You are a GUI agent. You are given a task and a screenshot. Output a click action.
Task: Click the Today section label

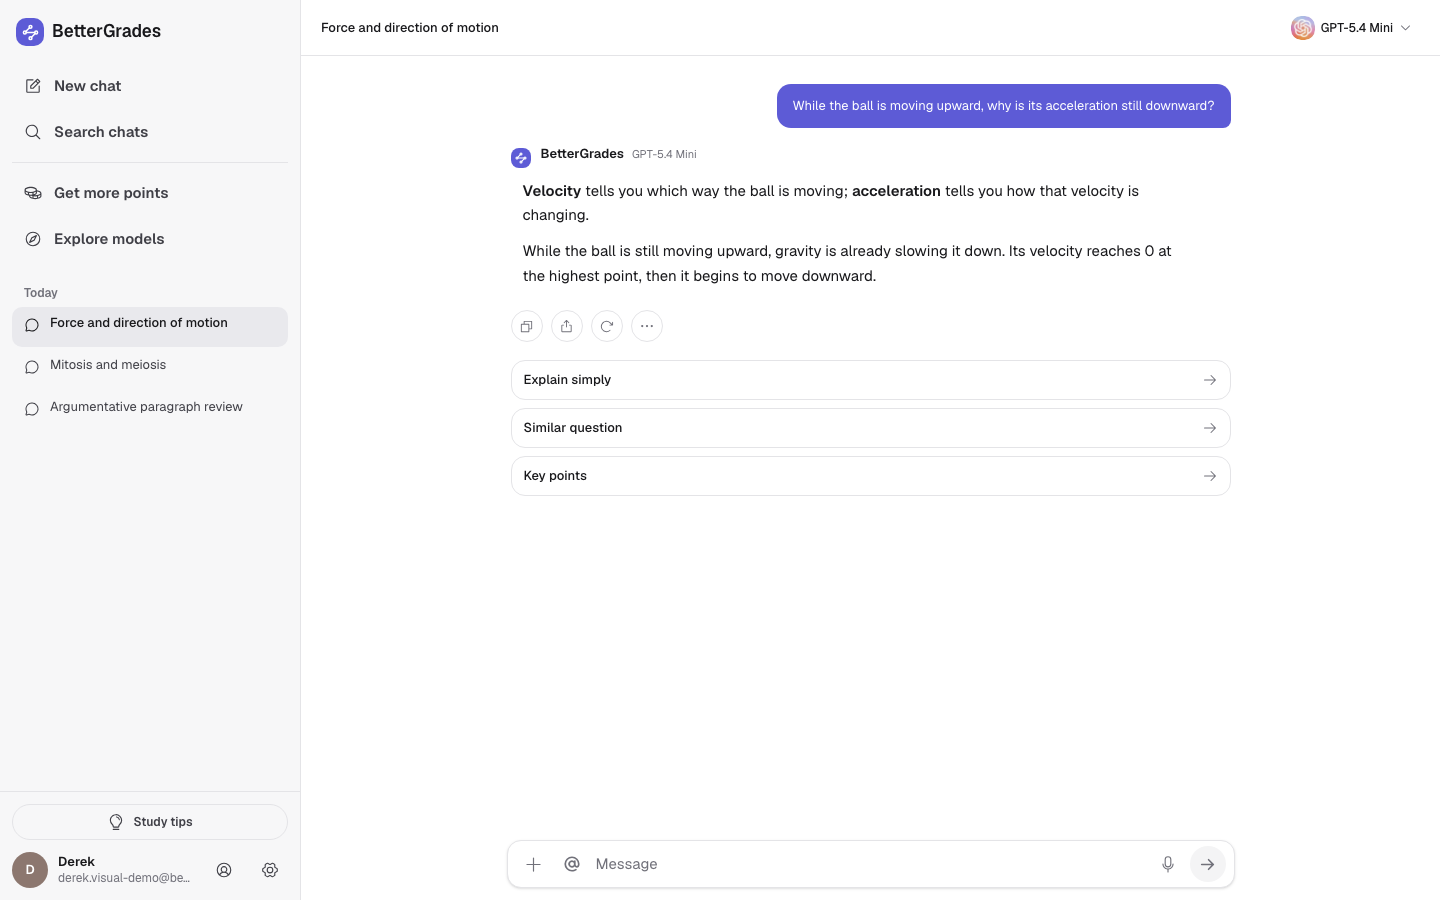[41, 293]
